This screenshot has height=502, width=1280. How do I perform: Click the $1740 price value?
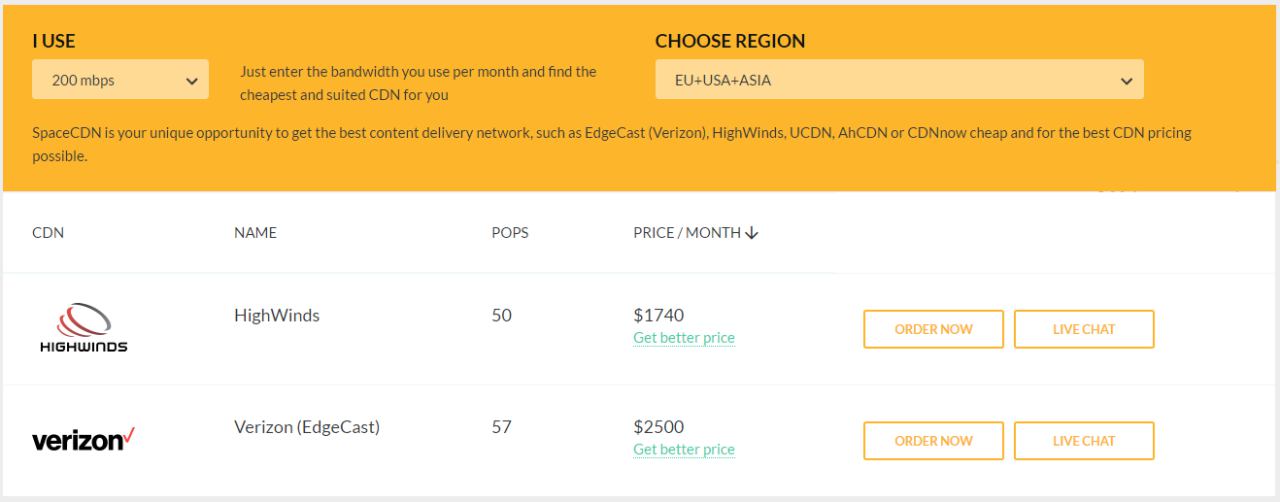click(x=658, y=316)
